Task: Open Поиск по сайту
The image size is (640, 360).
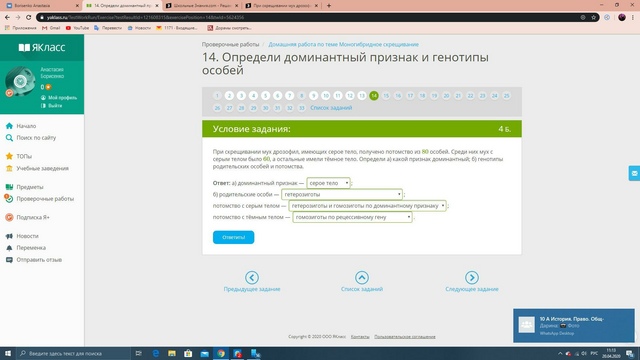Action: tap(36, 138)
